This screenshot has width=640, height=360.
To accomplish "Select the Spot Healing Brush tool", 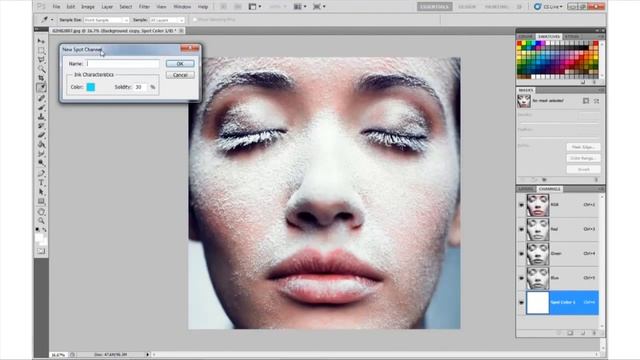I will click(x=41, y=98).
